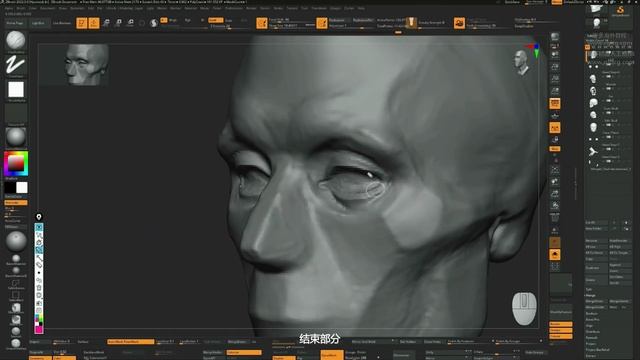Open the white alpha selector square
The height and width of the screenshot is (360, 640).
coord(16,89)
